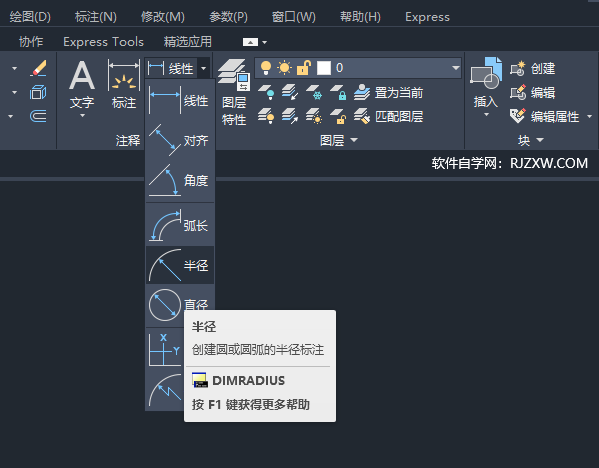Click the white layer color swatch
The image size is (599, 468).
click(324, 68)
